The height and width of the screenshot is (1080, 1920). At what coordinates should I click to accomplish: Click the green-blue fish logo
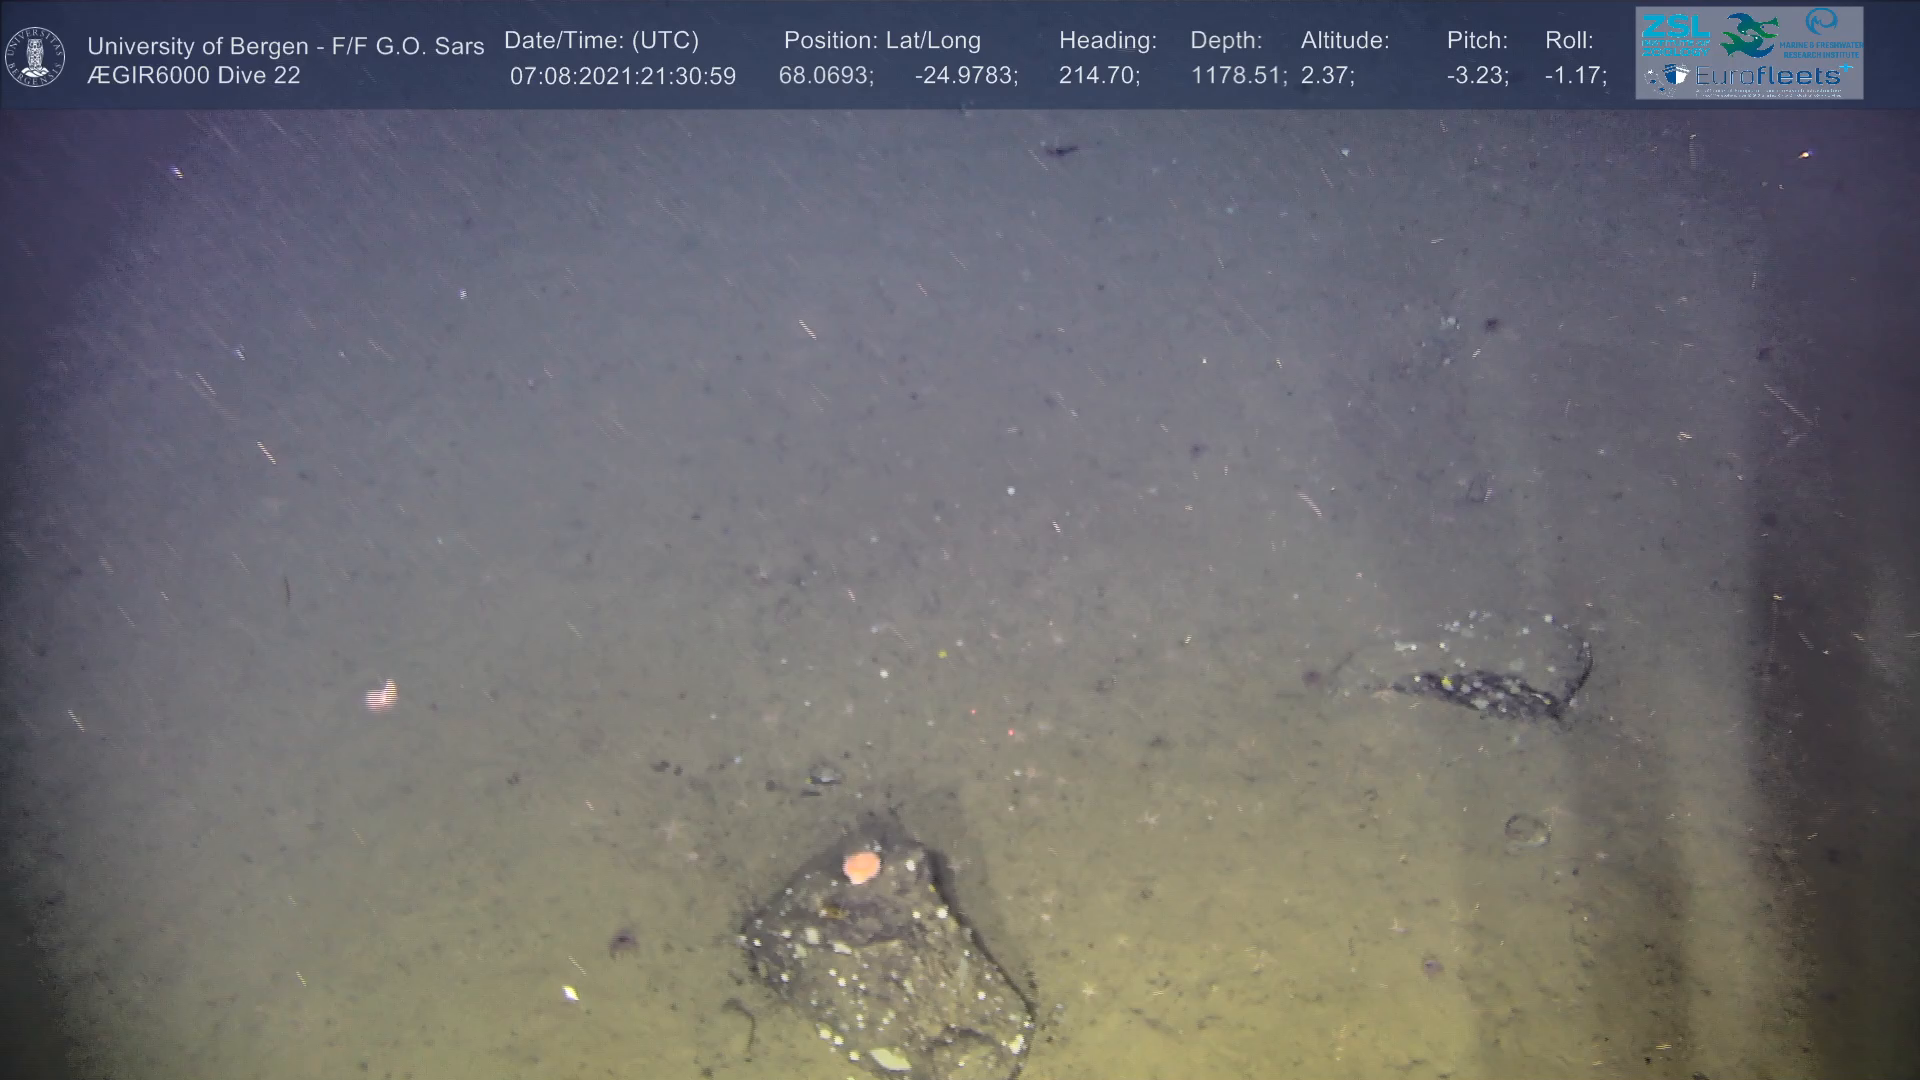pyautogui.click(x=1749, y=34)
